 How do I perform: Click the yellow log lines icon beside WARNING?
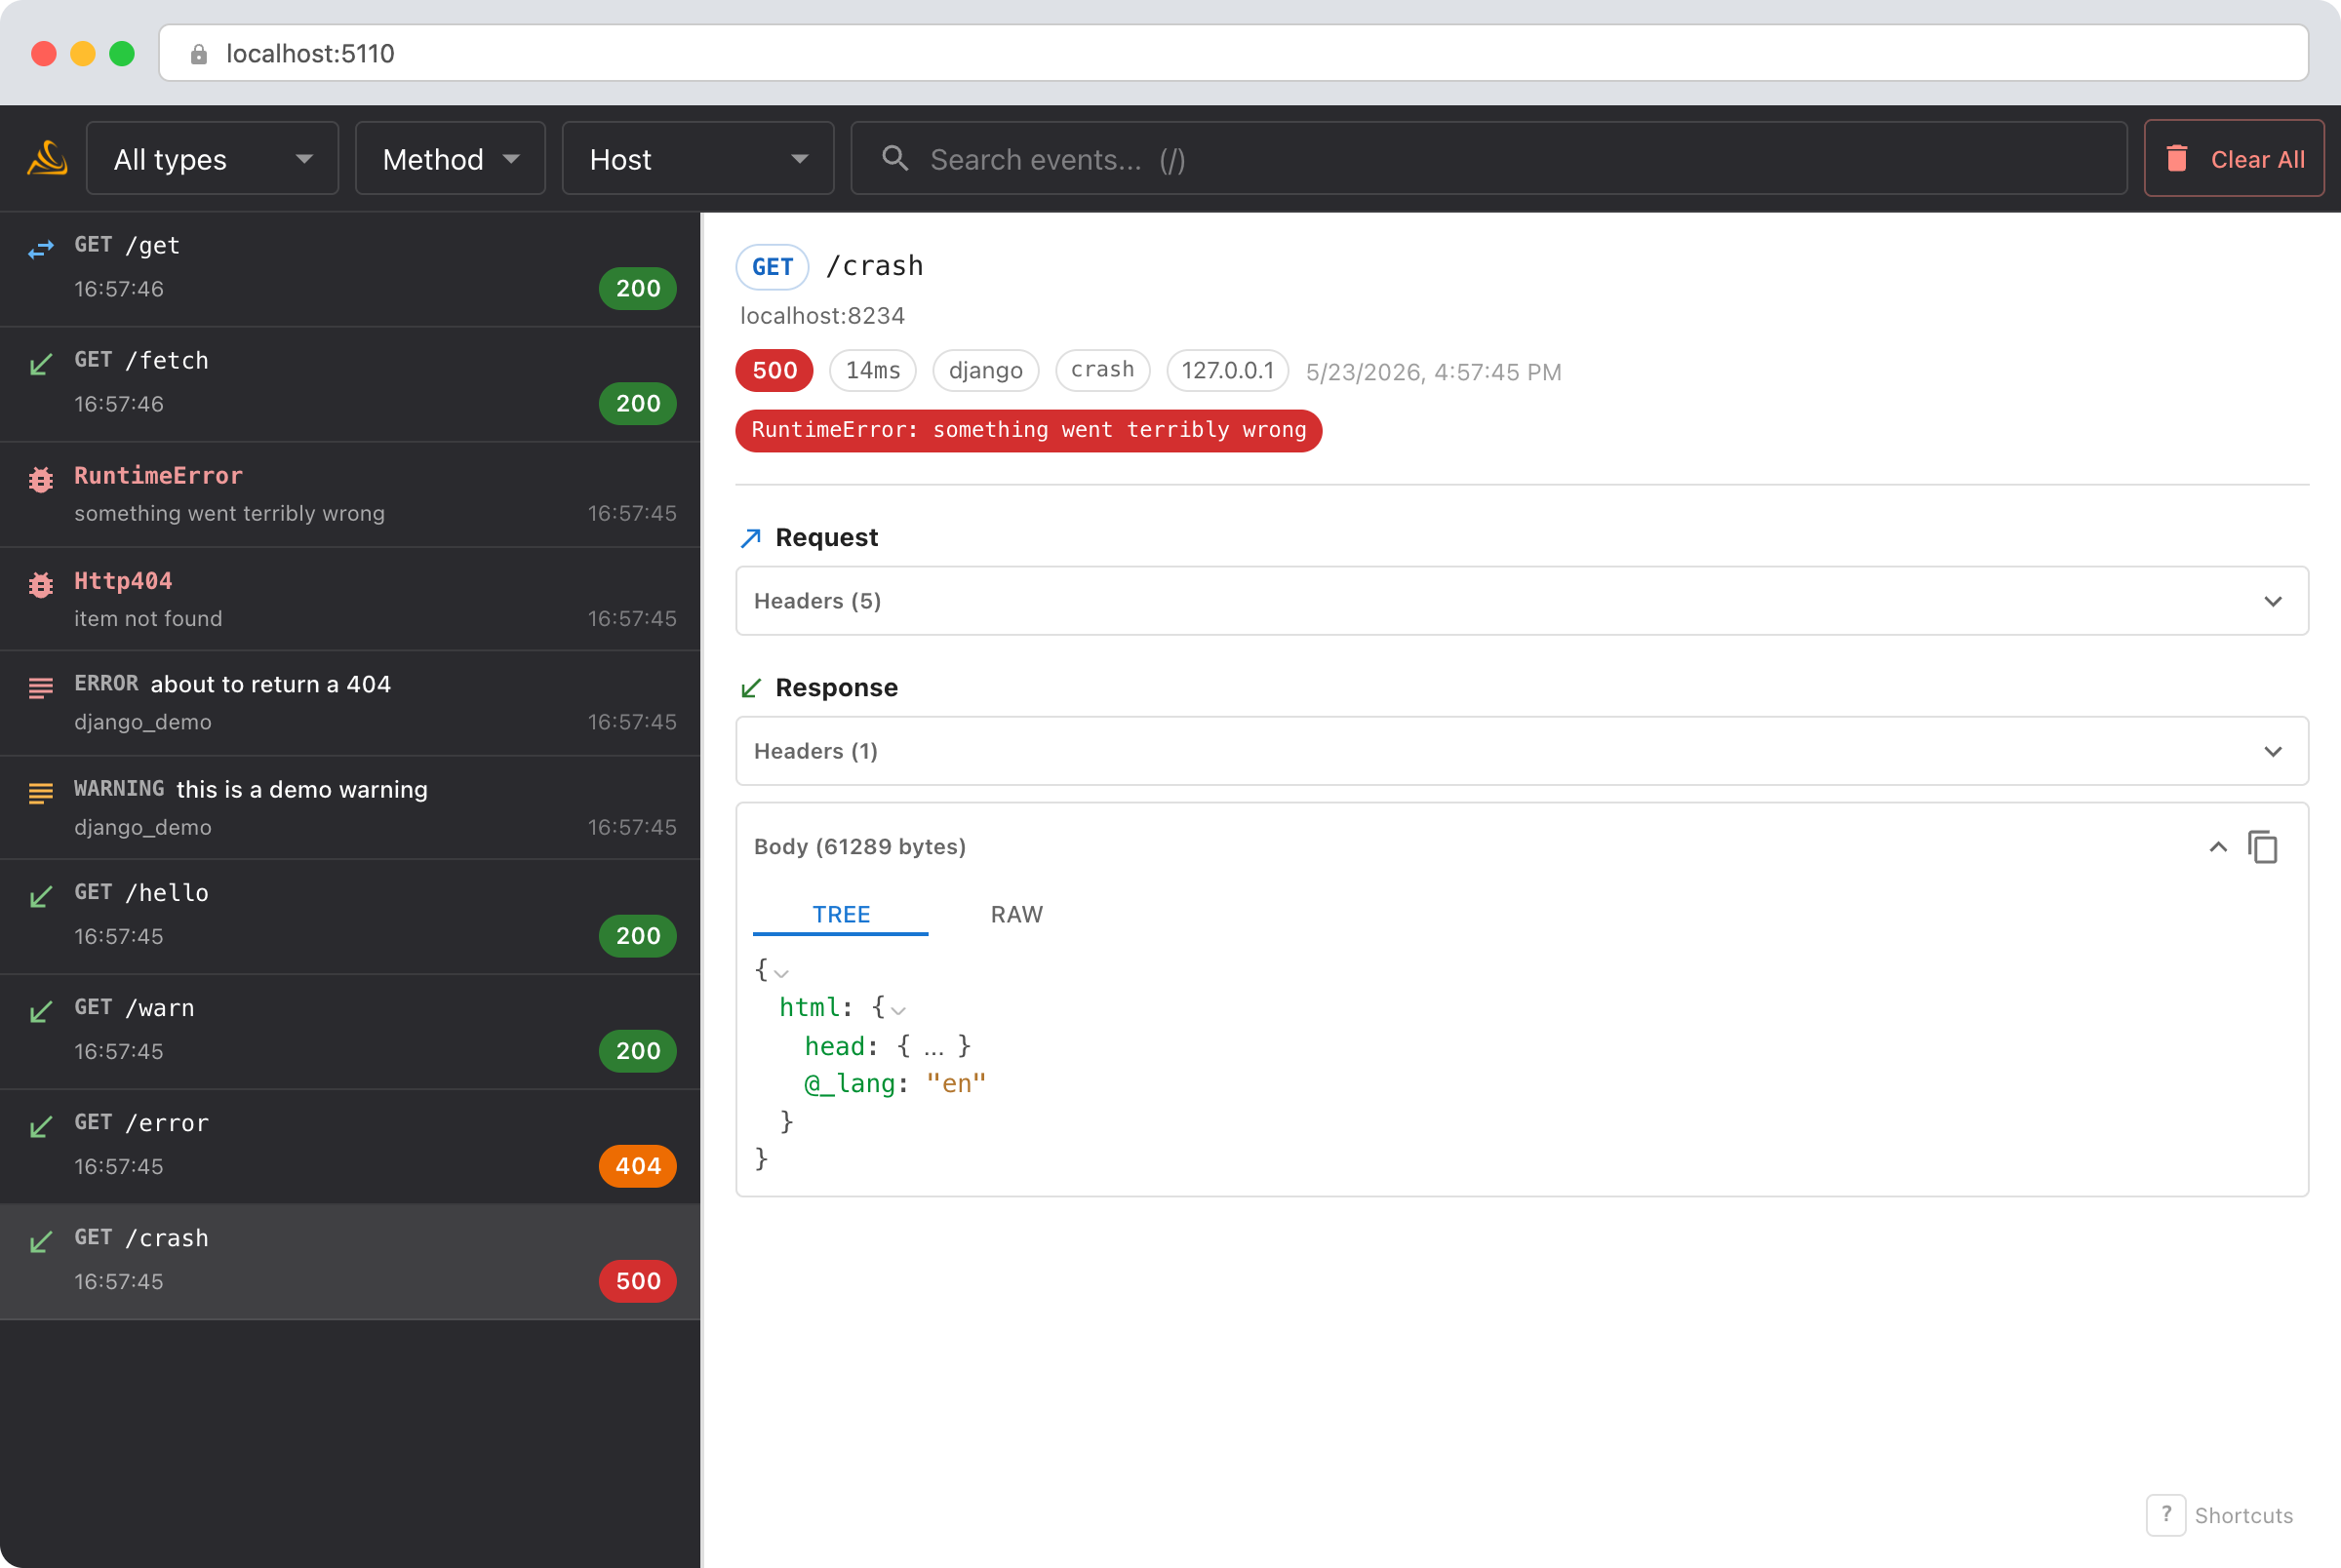pos(41,793)
